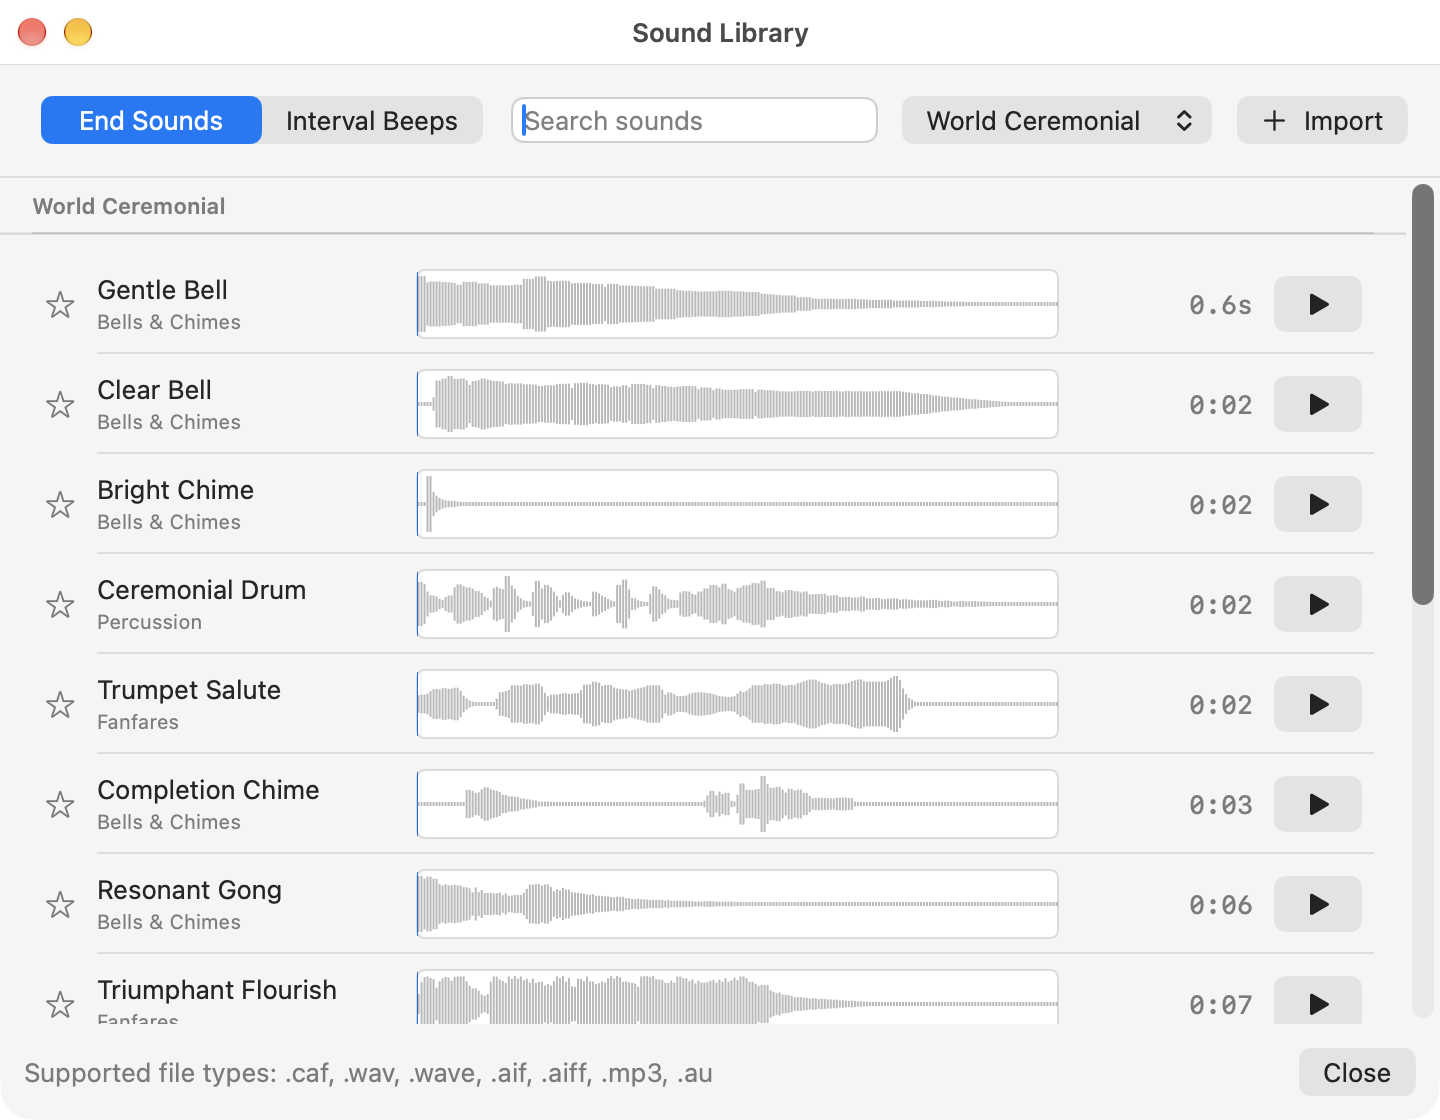The image size is (1440, 1120).
Task: Click the red window close button
Action: click(x=32, y=32)
